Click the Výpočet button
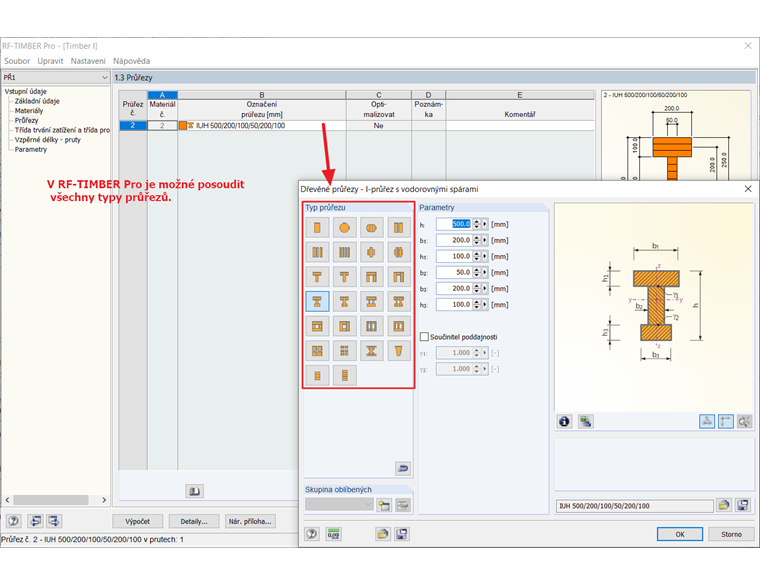 (138, 522)
